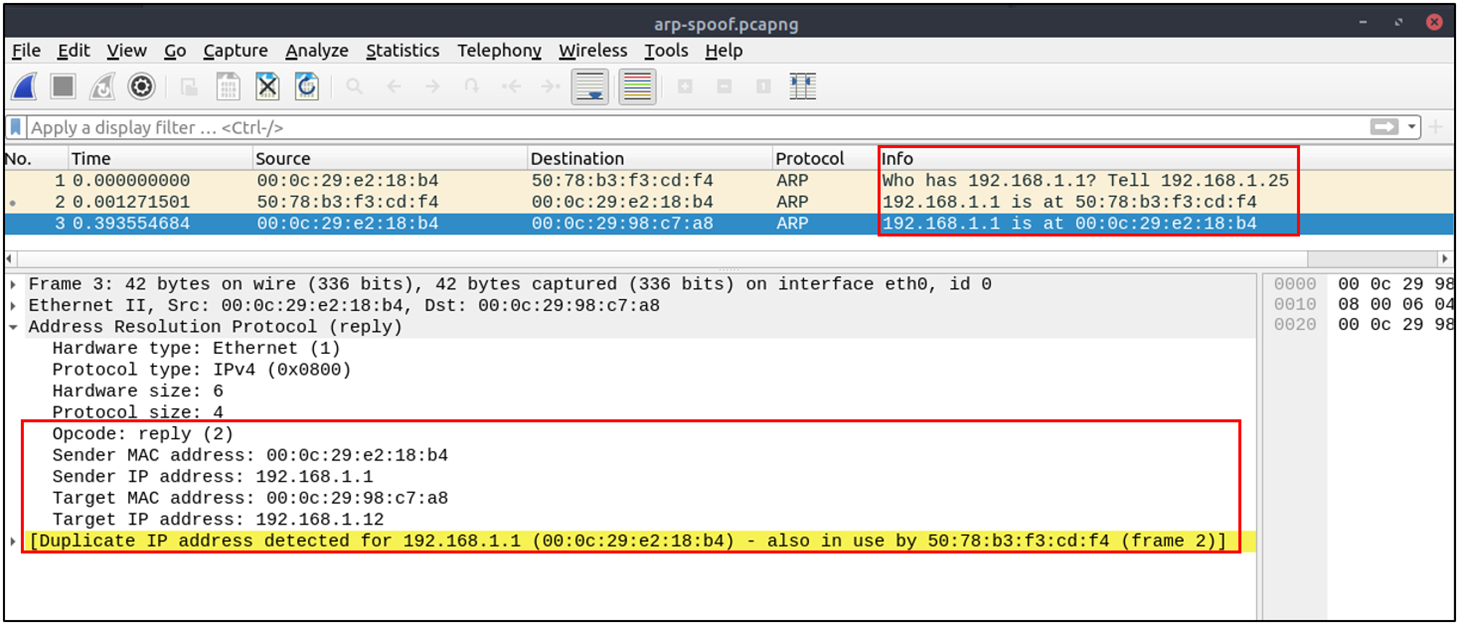Select packet 2 at 0.001271501
The width and height of the screenshot is (1459, 625).
(x=728, y=202)
